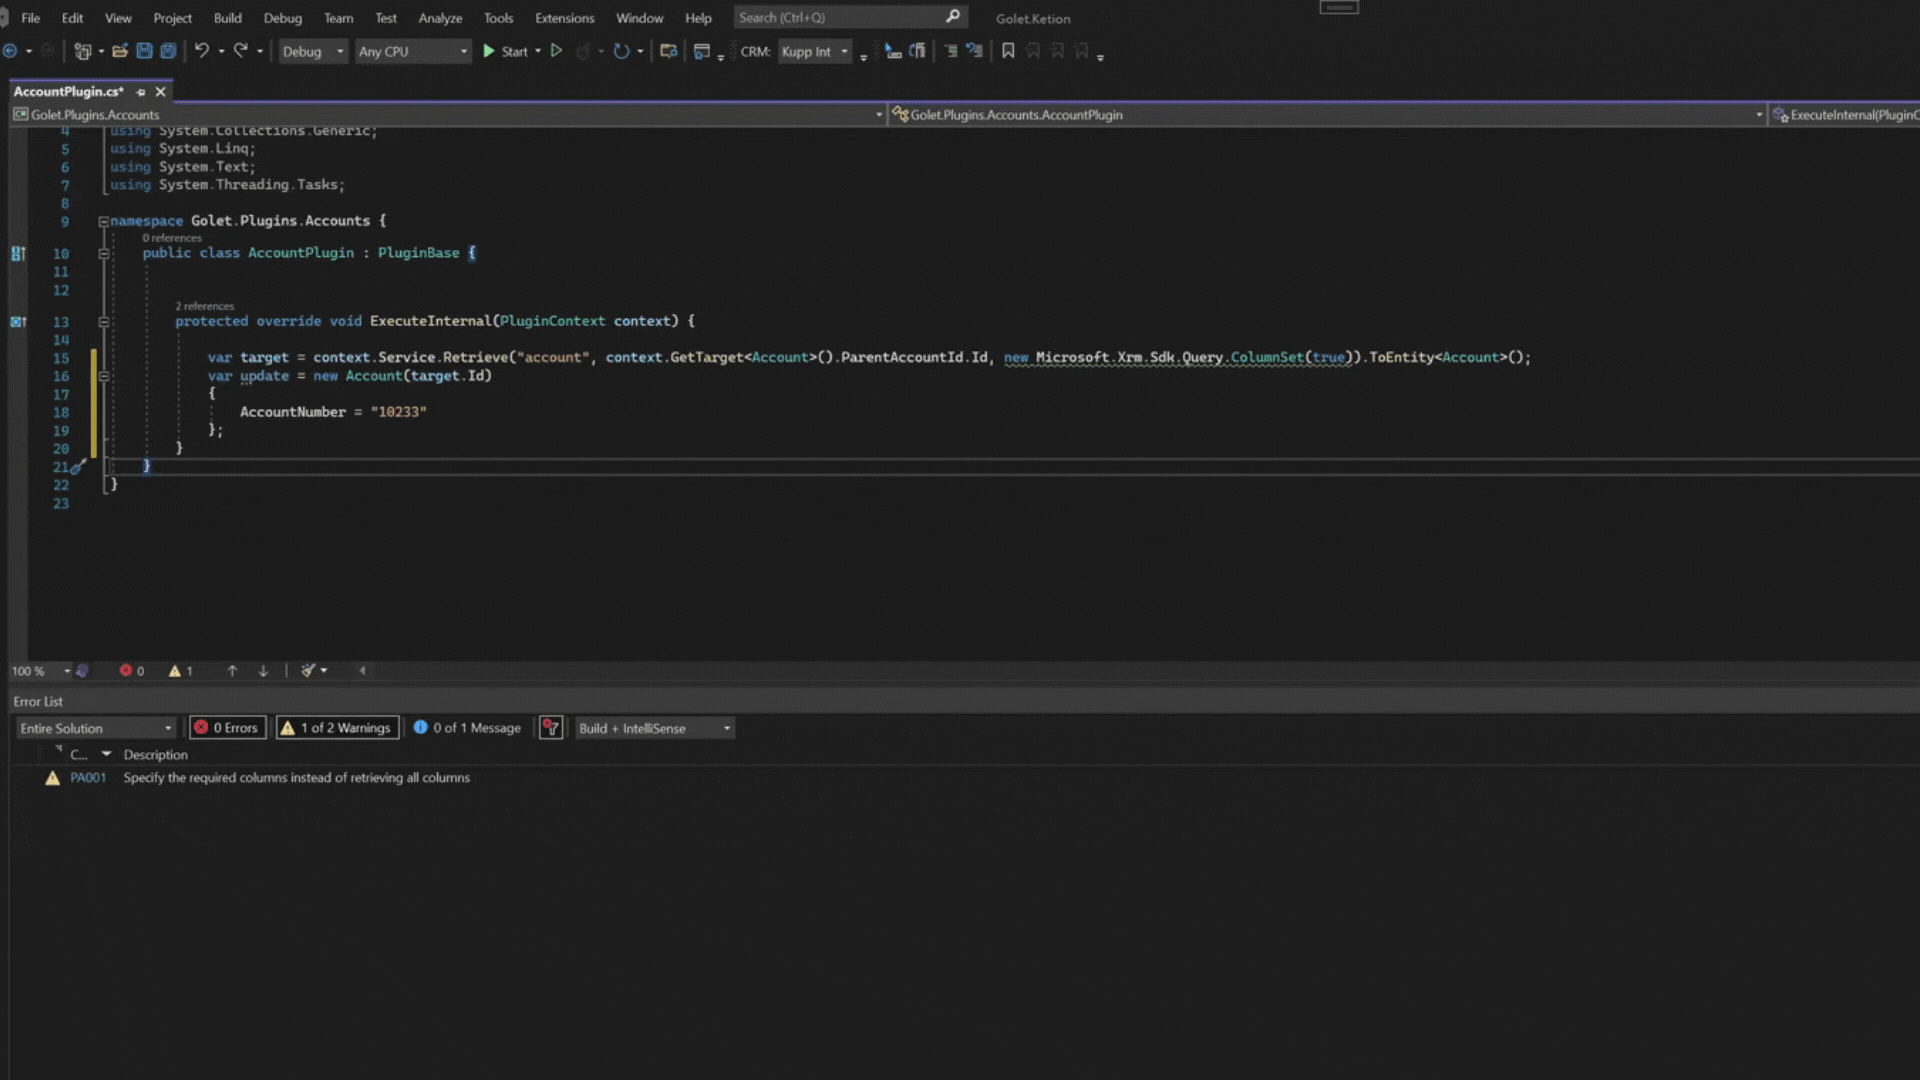Click the Uncomment selection toolbar icon

click(x=974, y=51)
